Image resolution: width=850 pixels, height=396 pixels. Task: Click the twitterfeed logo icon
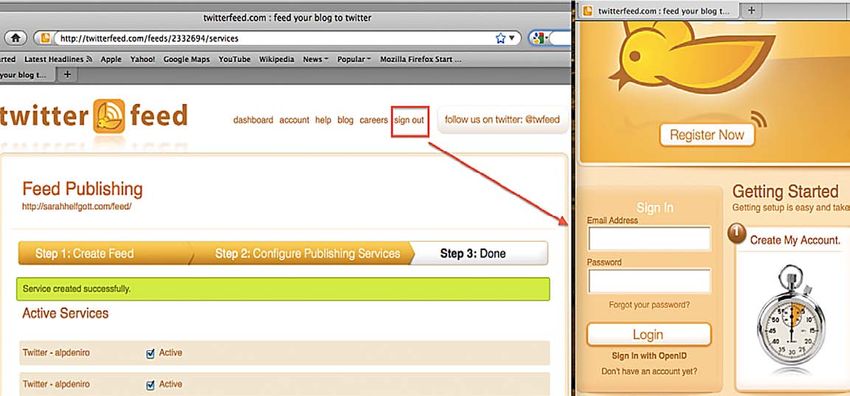coord(110,116)
